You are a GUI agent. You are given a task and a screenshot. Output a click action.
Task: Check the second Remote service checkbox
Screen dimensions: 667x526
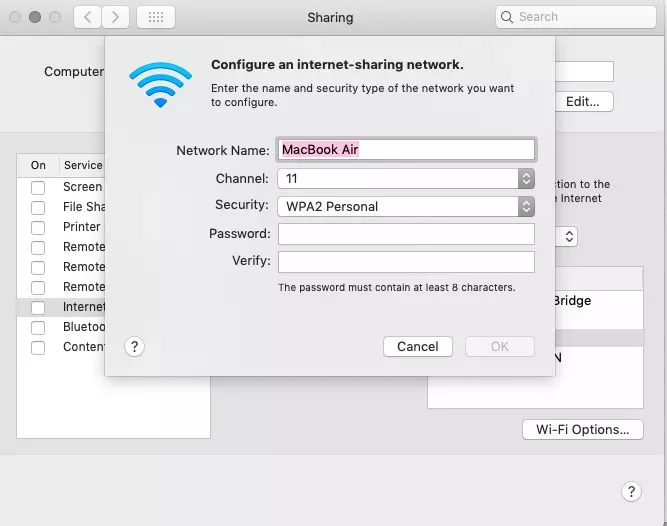click(x=38, y=267)
